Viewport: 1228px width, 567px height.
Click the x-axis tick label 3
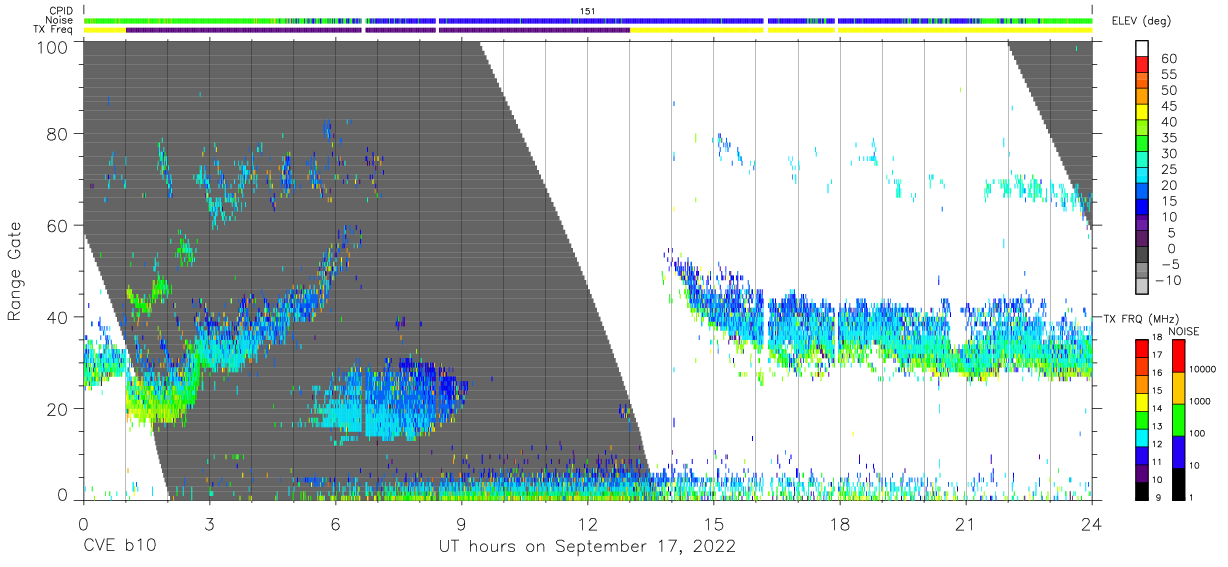click(x=210, y=524)
